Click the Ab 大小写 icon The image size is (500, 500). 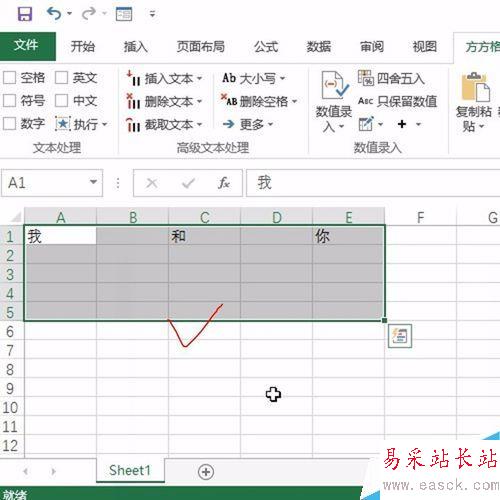229,78
